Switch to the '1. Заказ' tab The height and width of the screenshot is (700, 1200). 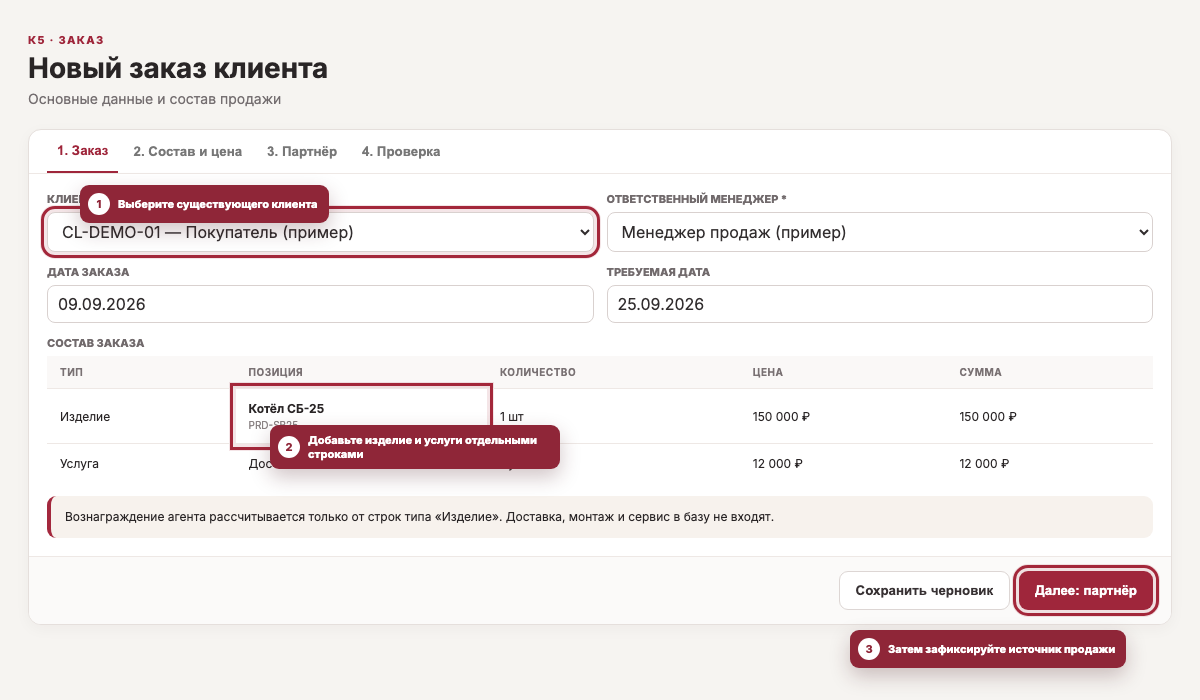83,151
